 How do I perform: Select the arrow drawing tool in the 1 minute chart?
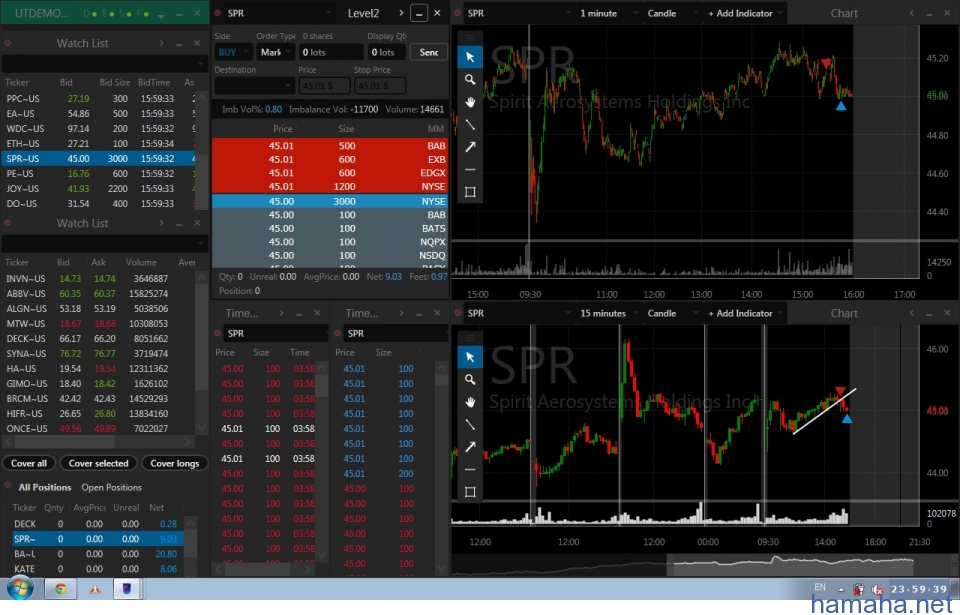point(470,147)
